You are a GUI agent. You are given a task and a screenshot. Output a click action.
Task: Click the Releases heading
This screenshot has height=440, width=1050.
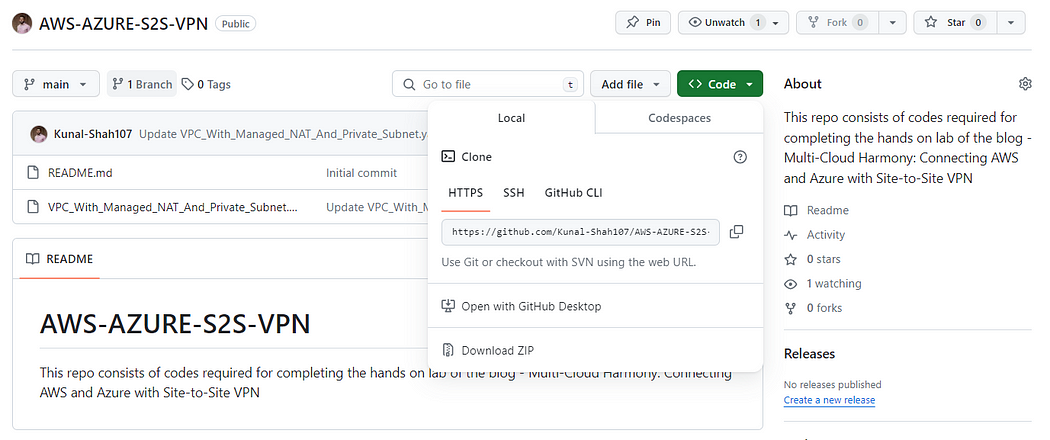[x=809, y=354]
